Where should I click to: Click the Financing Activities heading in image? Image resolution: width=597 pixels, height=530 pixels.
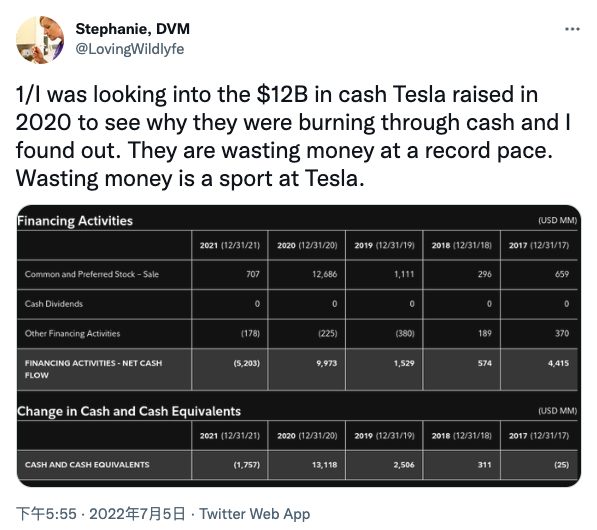pyautogui.click(x=75, y=221)
